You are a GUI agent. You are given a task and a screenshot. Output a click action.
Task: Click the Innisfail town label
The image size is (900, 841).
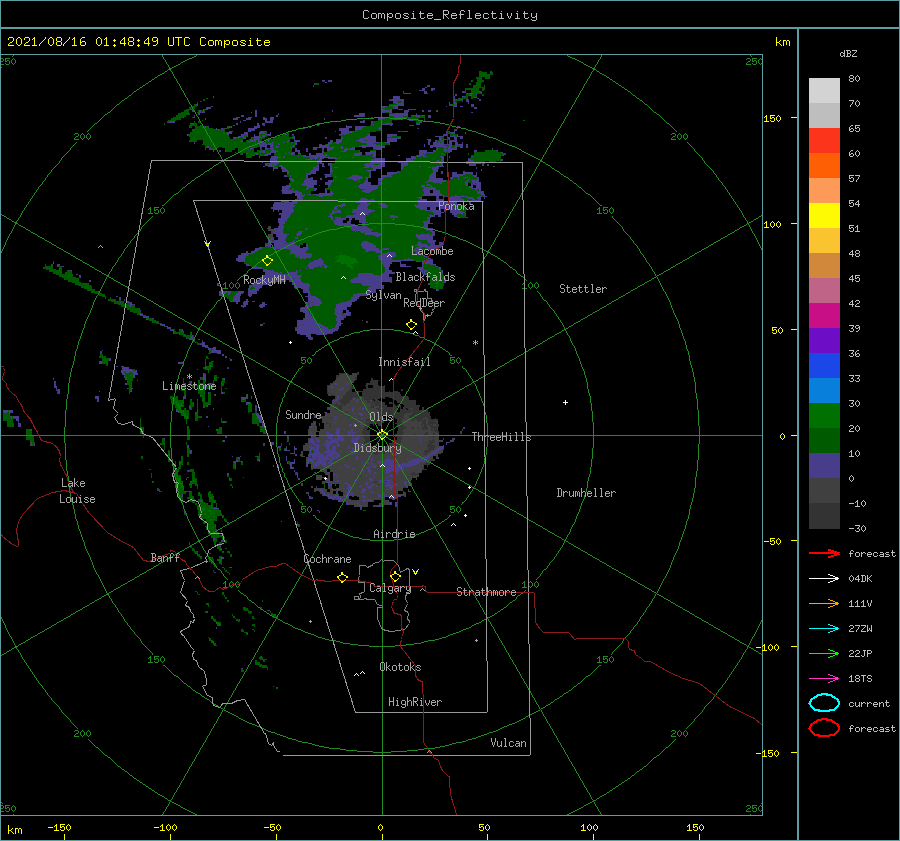404,362
